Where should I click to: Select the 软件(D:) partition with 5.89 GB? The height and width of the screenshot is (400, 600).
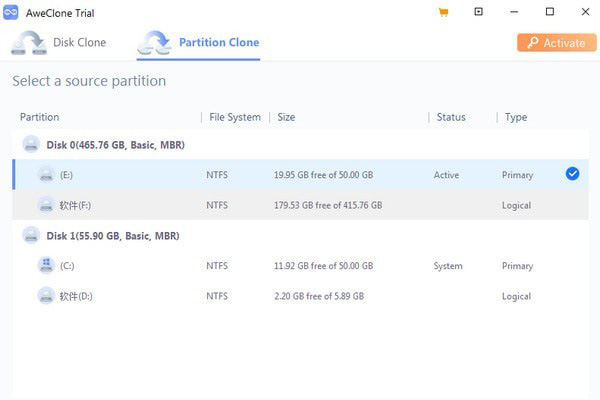300,296
